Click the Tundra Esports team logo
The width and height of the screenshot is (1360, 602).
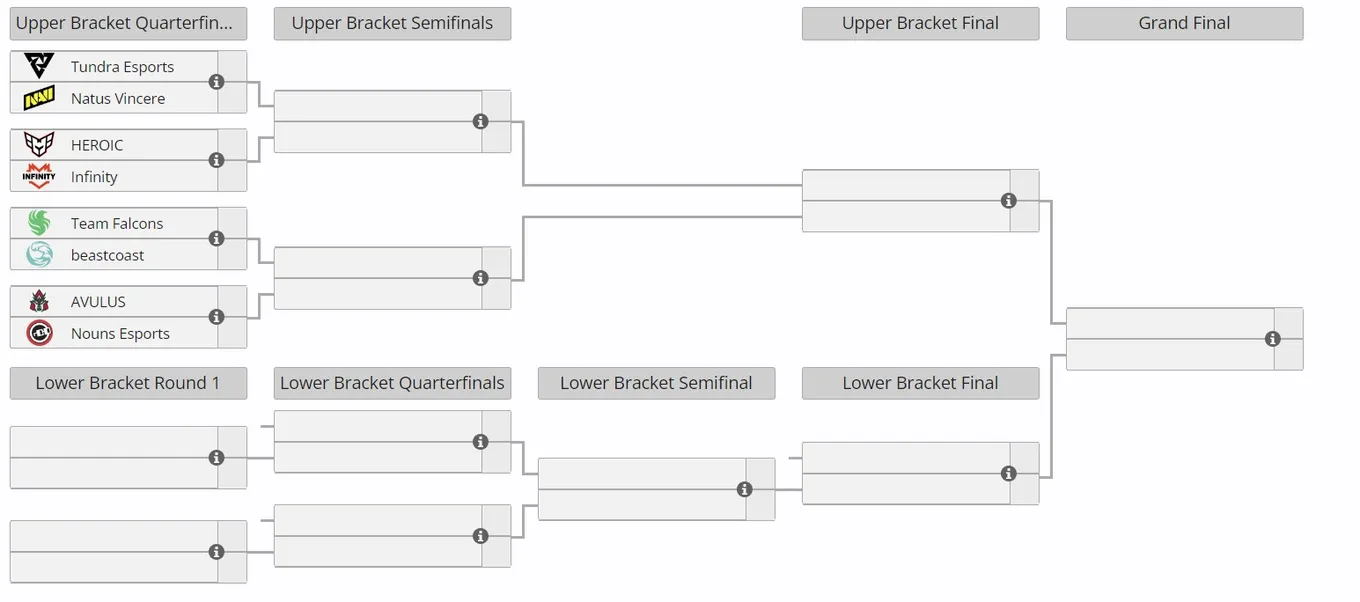click(x=39, y=67)
